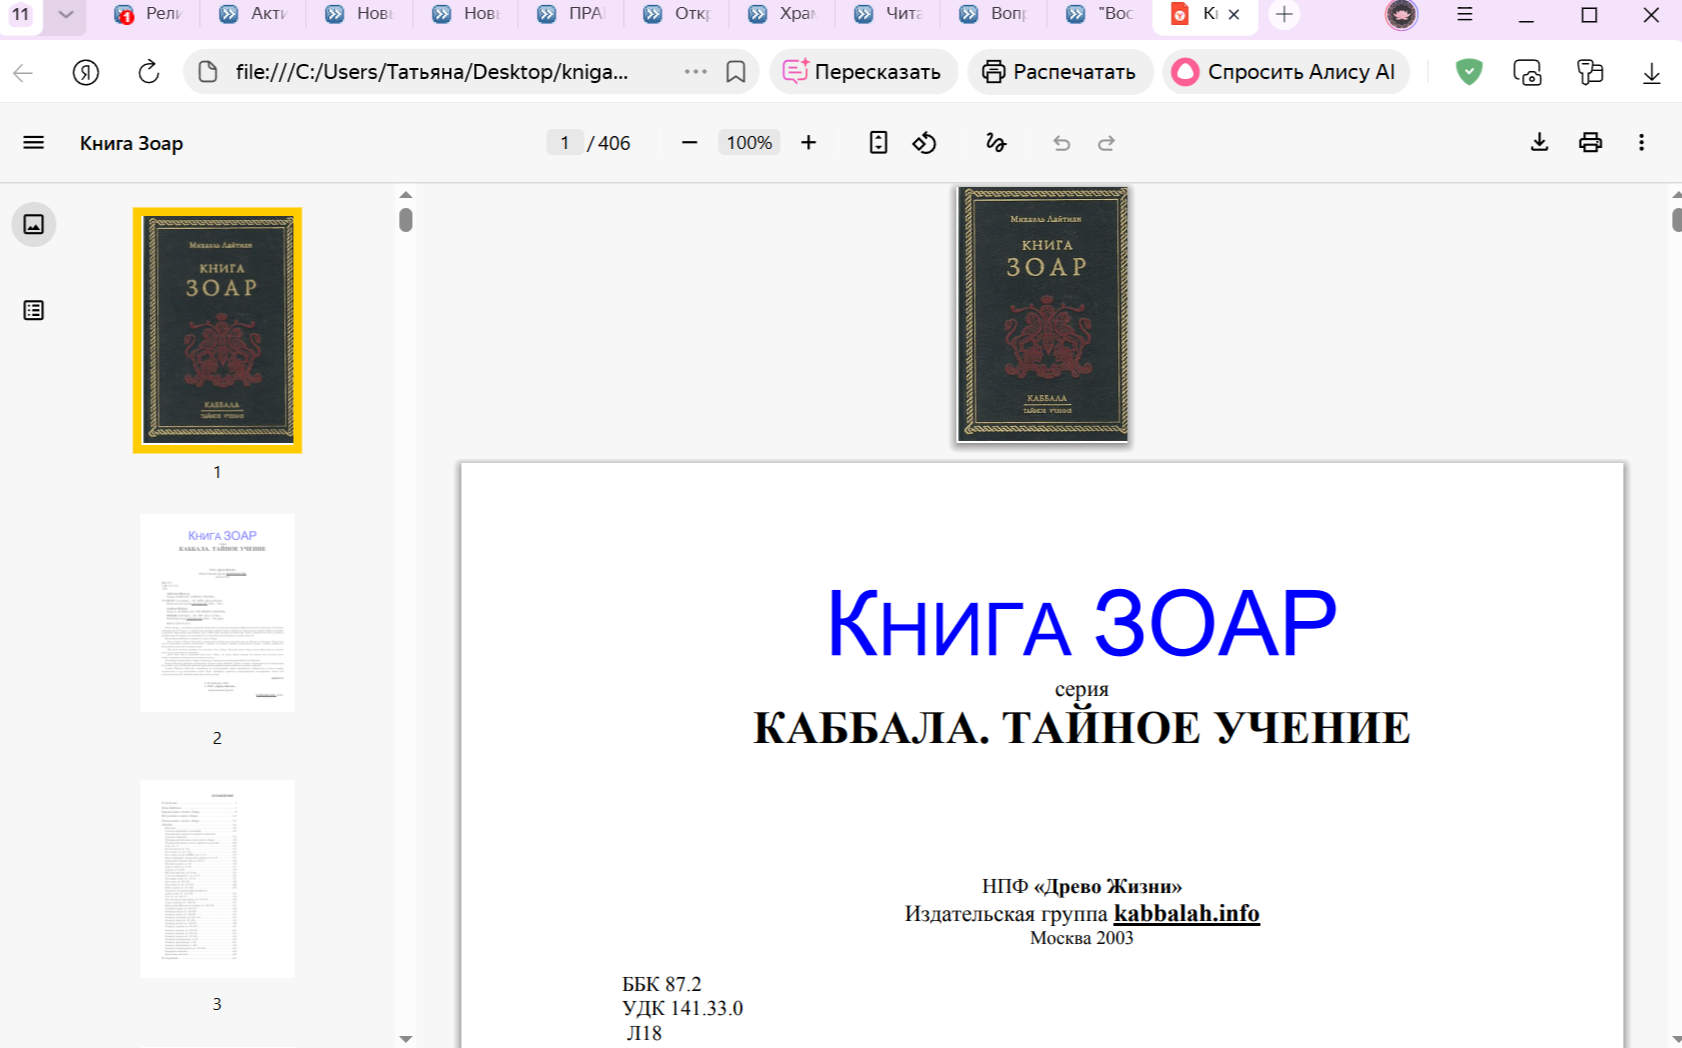Viewport: 1682px width, 1048px height.
Task: Show the document outline in sidebar
Action: pos(34,310)
